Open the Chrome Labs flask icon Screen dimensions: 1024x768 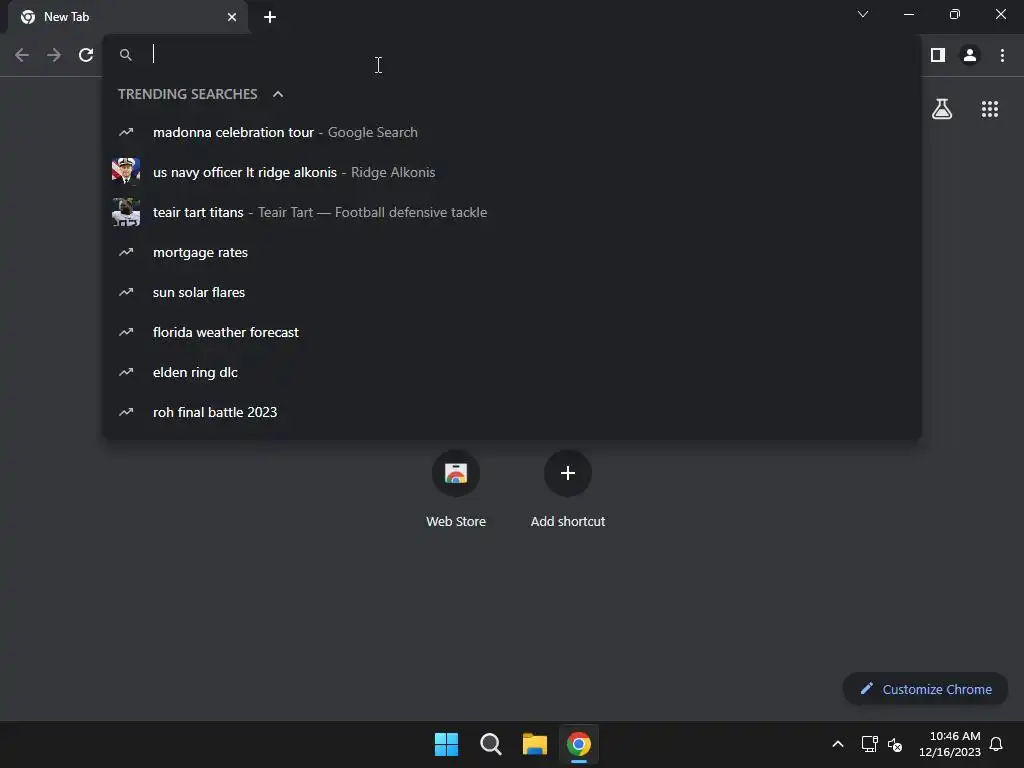[942, 109]
